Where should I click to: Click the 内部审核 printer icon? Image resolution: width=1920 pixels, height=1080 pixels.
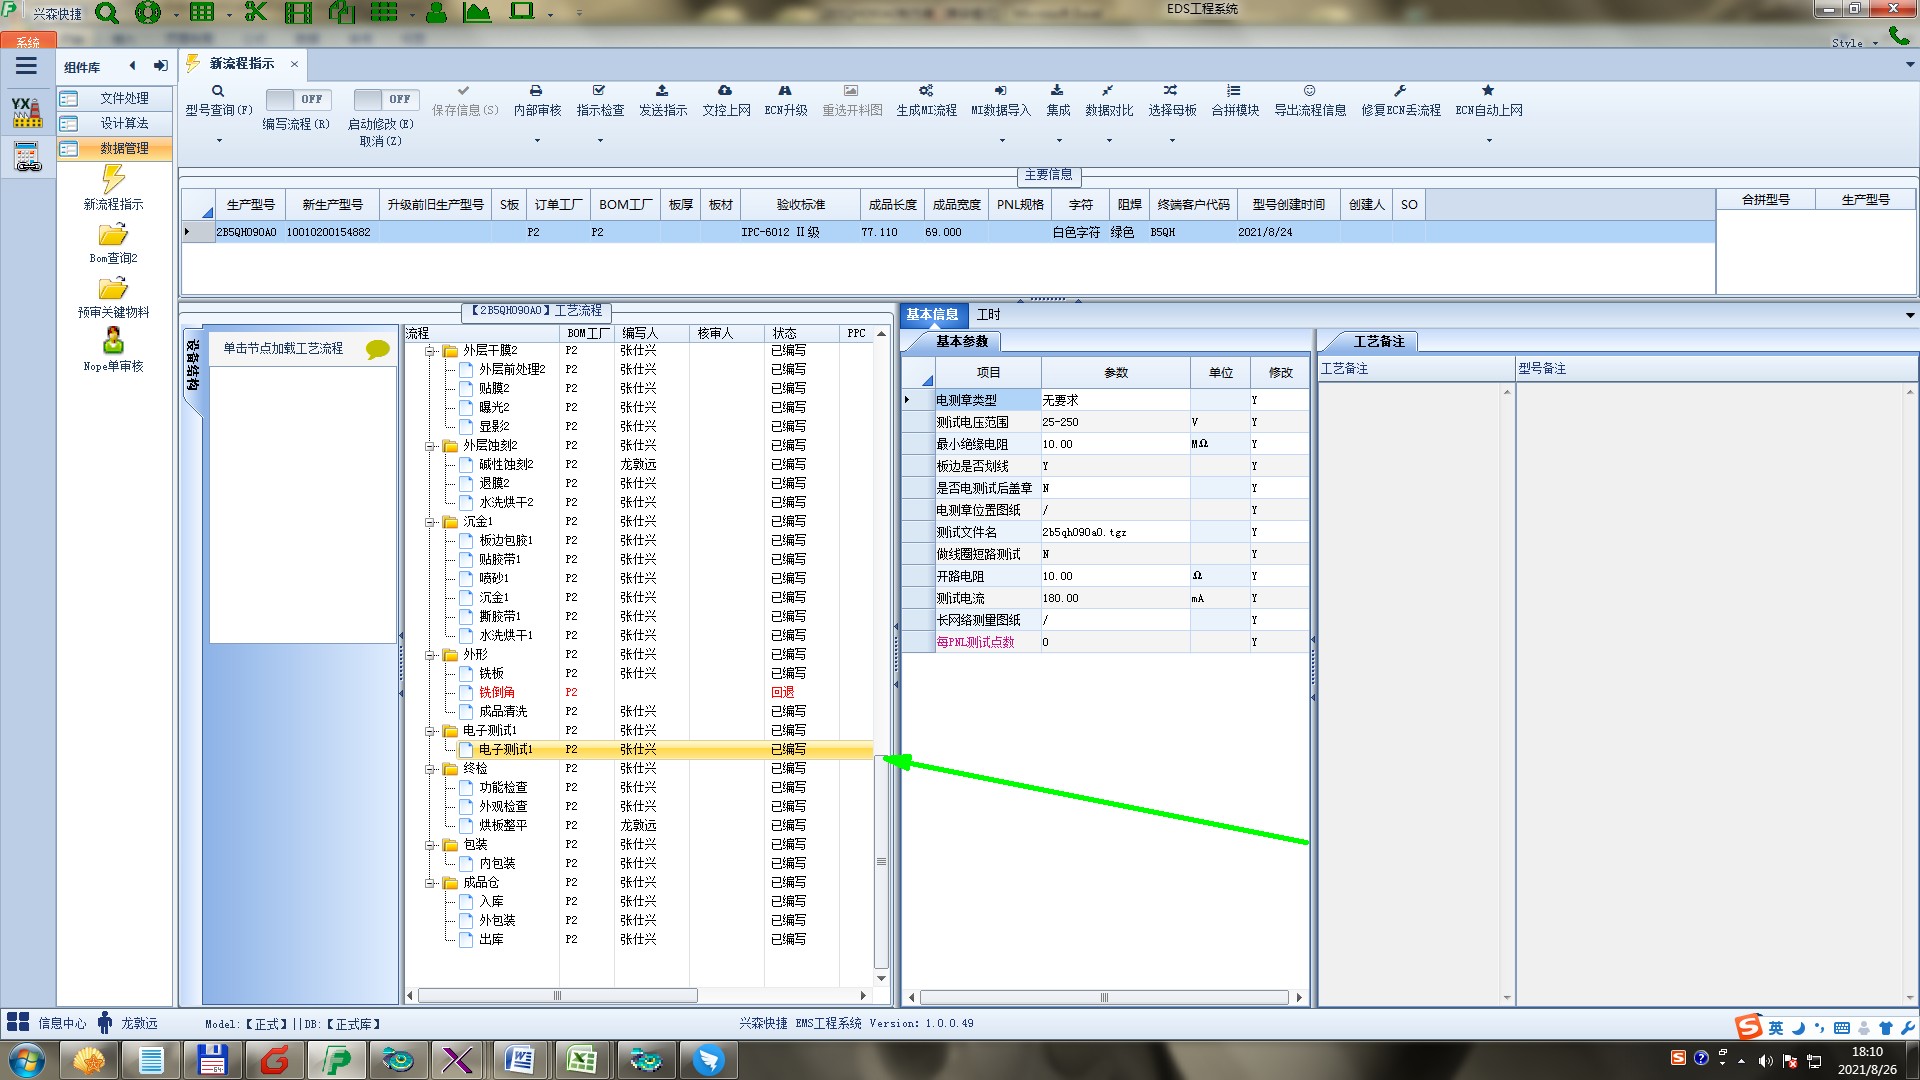coord(536,91)
